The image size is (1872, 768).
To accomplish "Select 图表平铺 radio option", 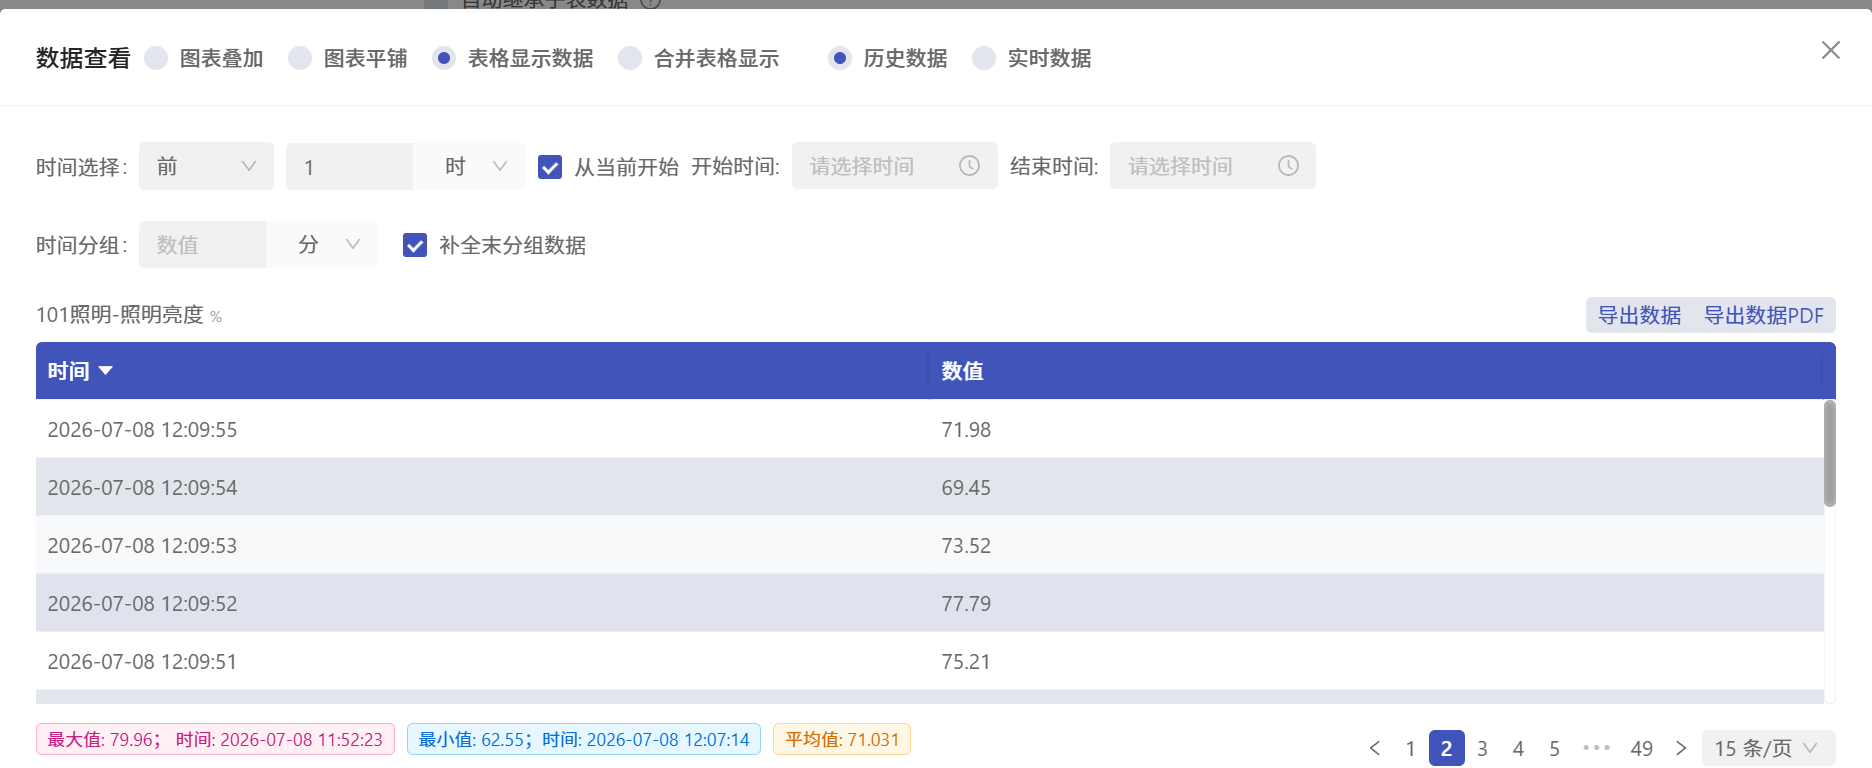I will click(300, 58).
